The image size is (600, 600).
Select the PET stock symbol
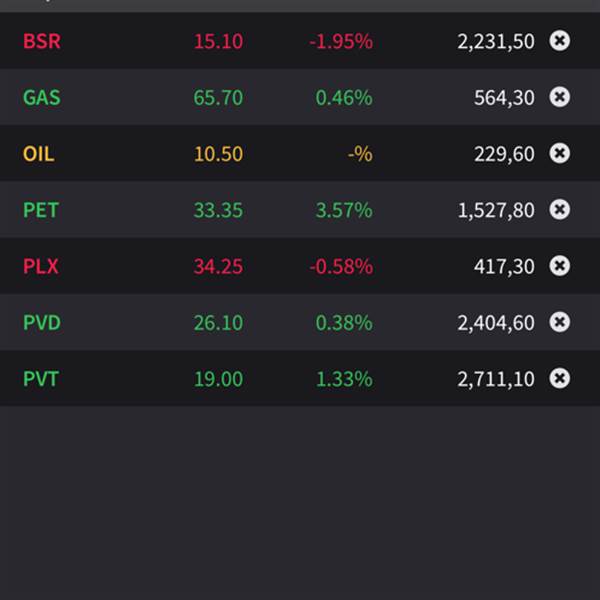(x=41, y=210)
